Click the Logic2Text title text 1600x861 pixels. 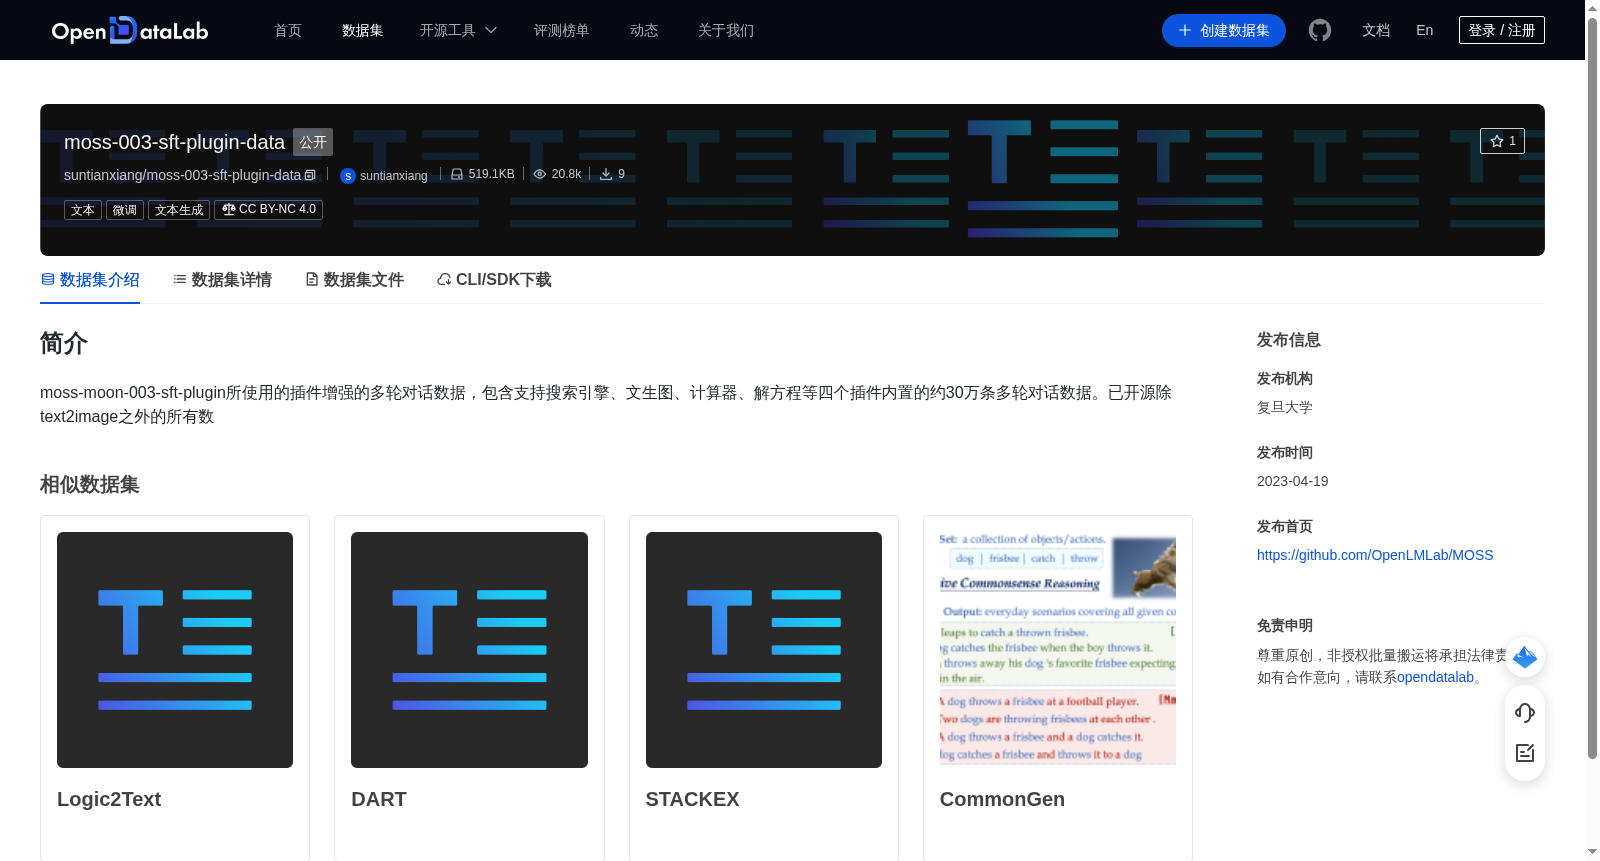coord(109,799)
